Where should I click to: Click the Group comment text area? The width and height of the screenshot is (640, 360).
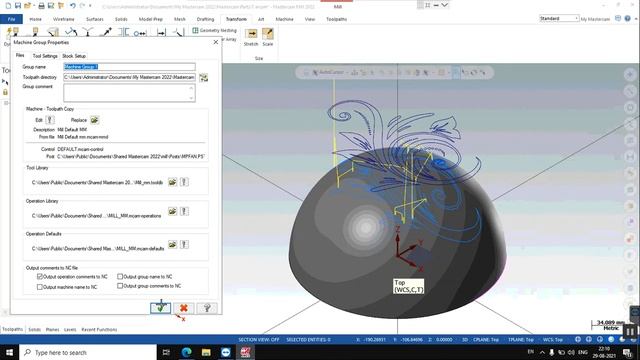pos(129,93)
